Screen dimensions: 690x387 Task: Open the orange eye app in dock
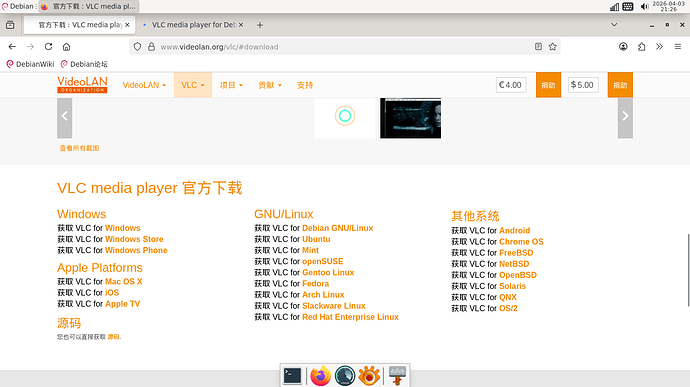coord(369,376)
